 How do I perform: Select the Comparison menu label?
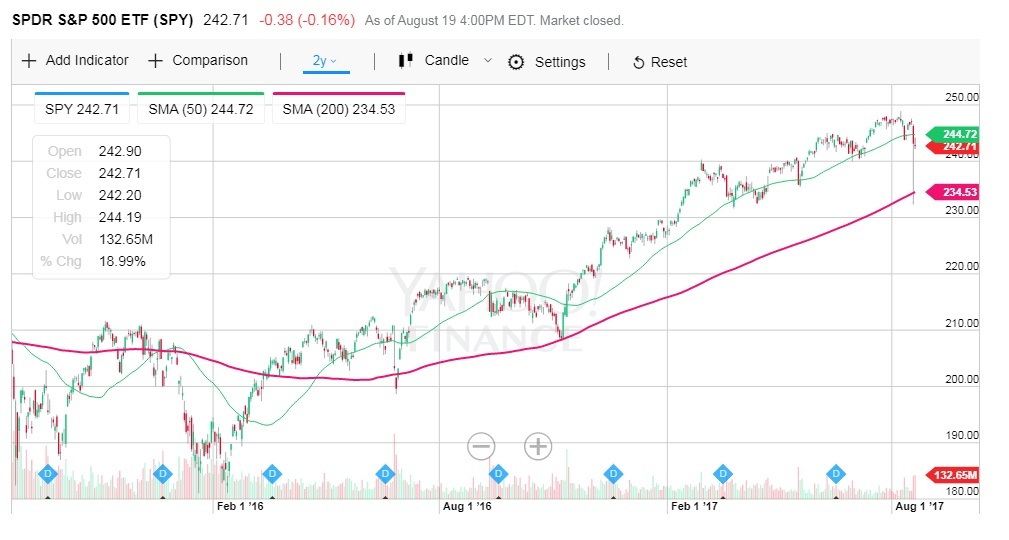coord(210,61)
